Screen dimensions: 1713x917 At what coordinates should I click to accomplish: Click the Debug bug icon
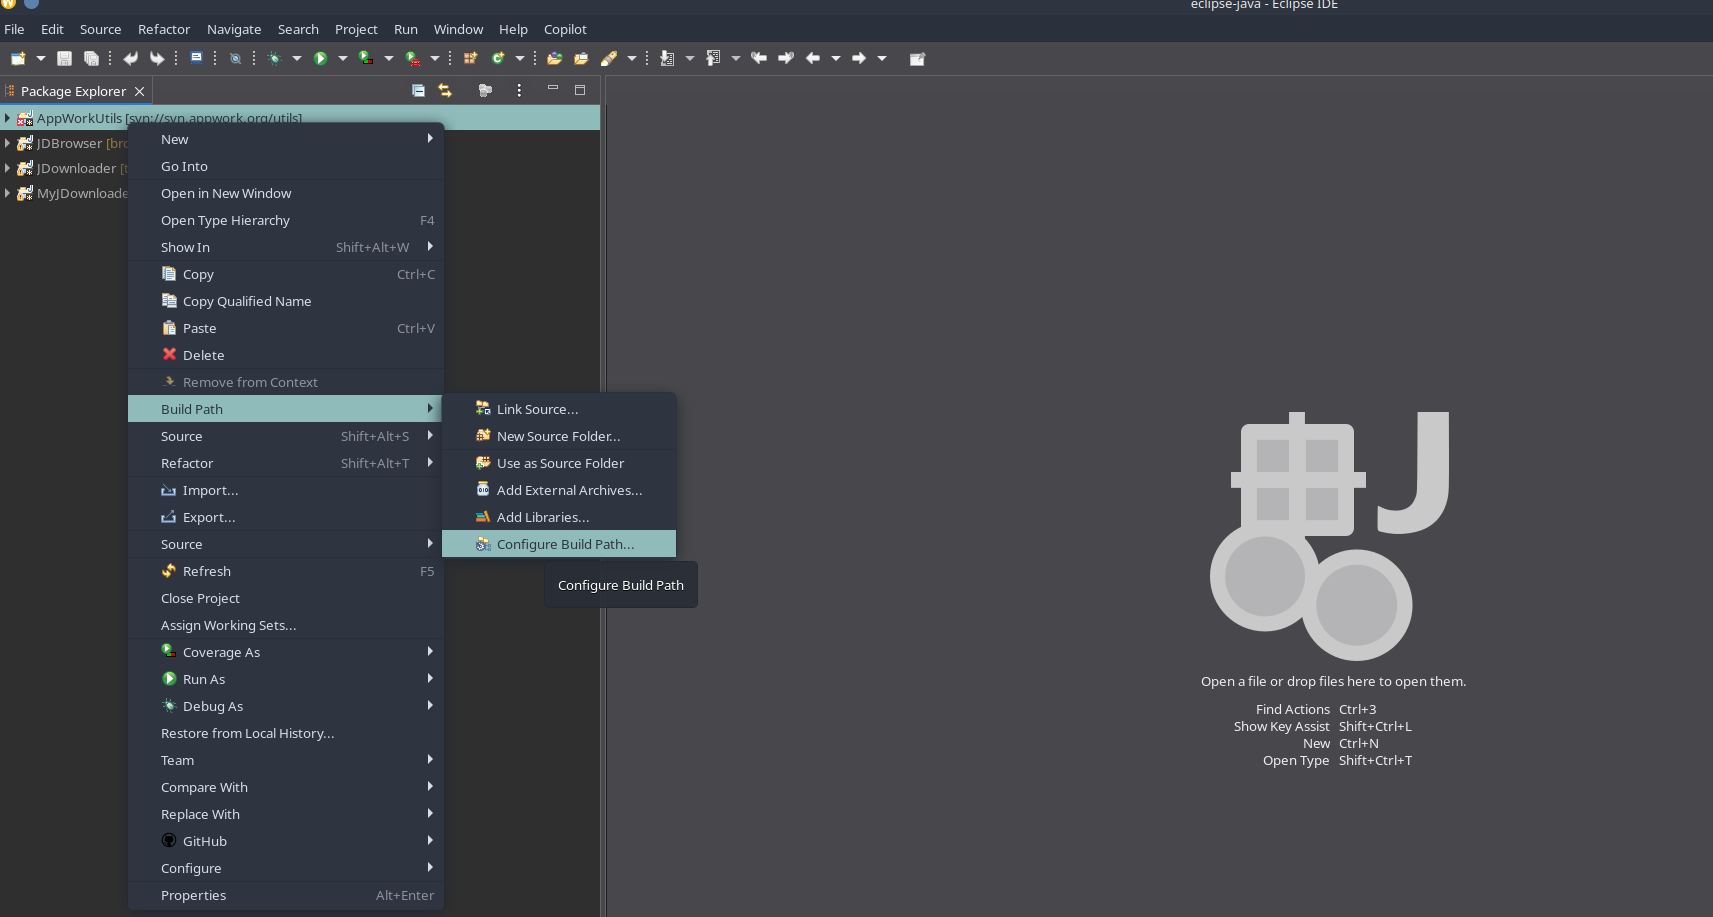pyautogui.click(x=274, y=58)
